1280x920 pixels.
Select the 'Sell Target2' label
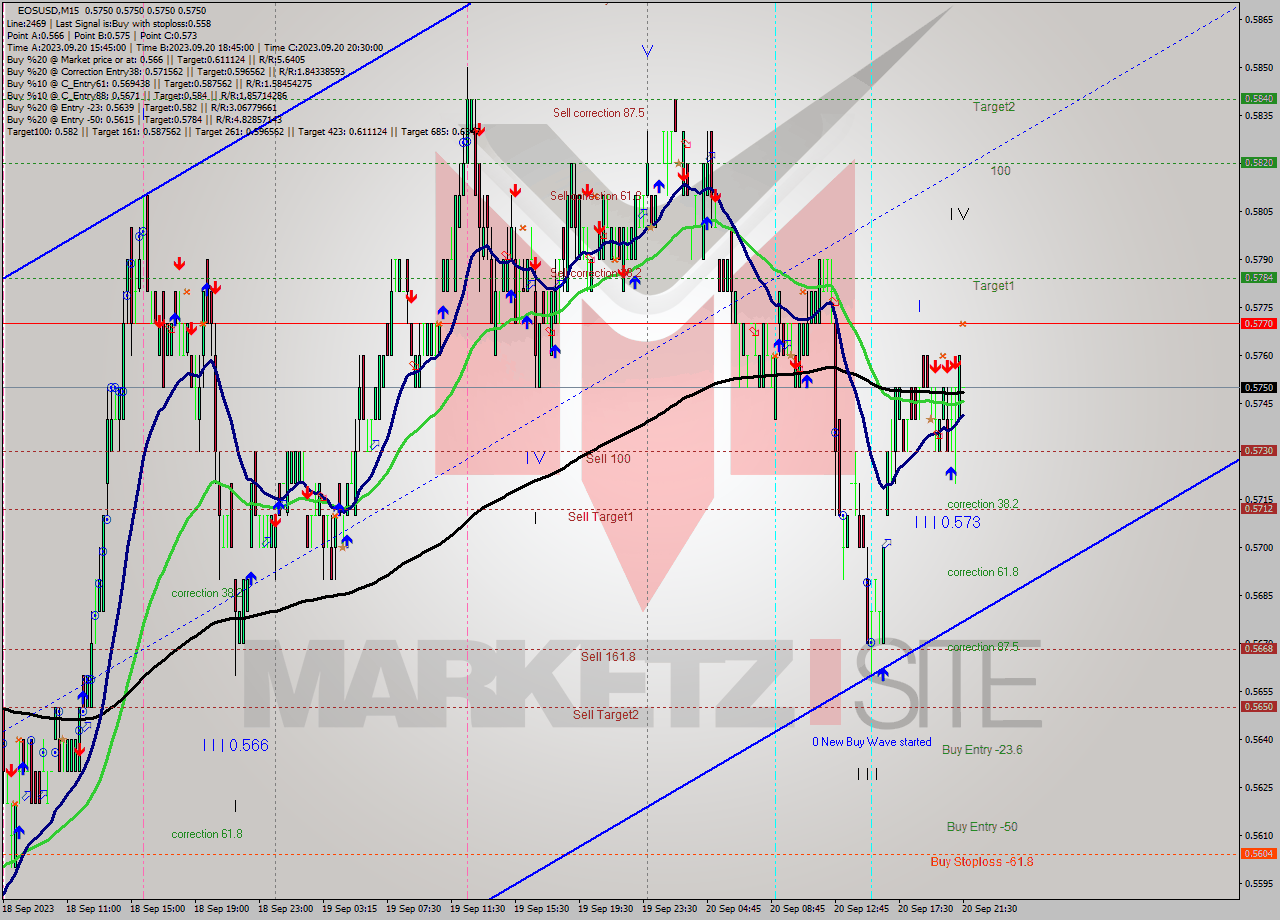coord(605,714)
